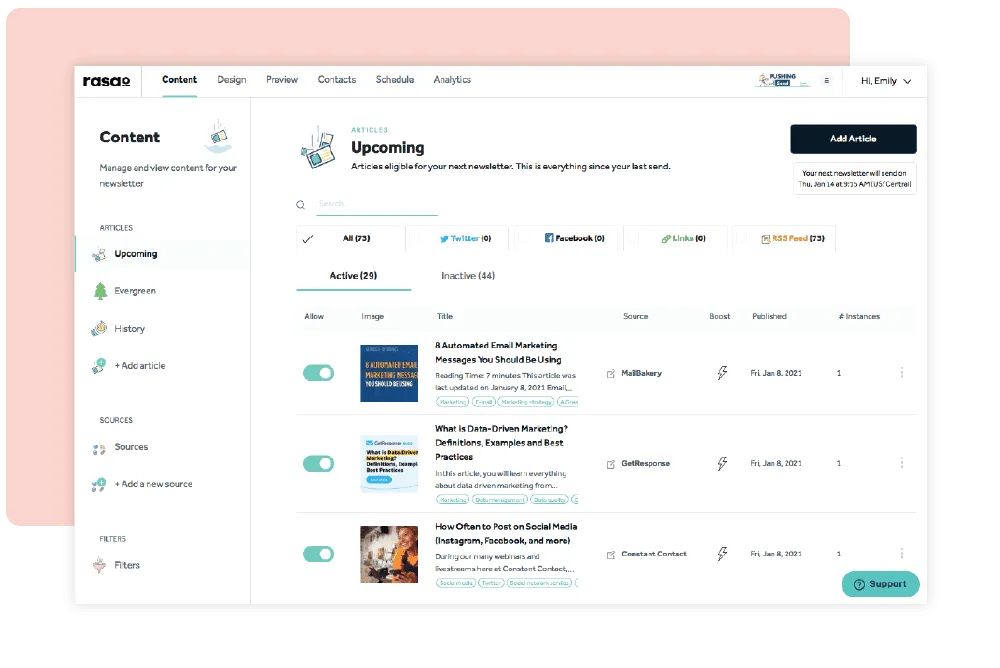The width and height of the screenshot is (1000, 668).
Task: Click the Add article sidebar icon
Action: point(99,366)
